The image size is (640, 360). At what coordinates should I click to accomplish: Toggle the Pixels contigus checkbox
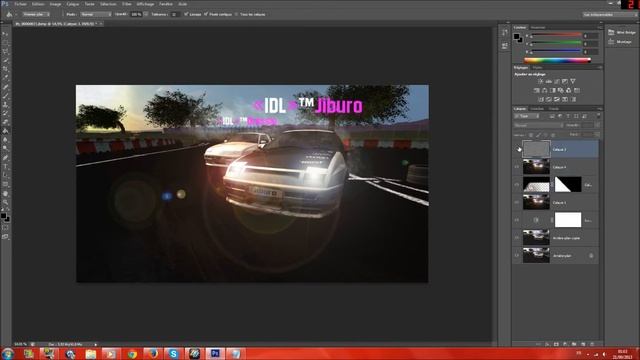point(206,14)
